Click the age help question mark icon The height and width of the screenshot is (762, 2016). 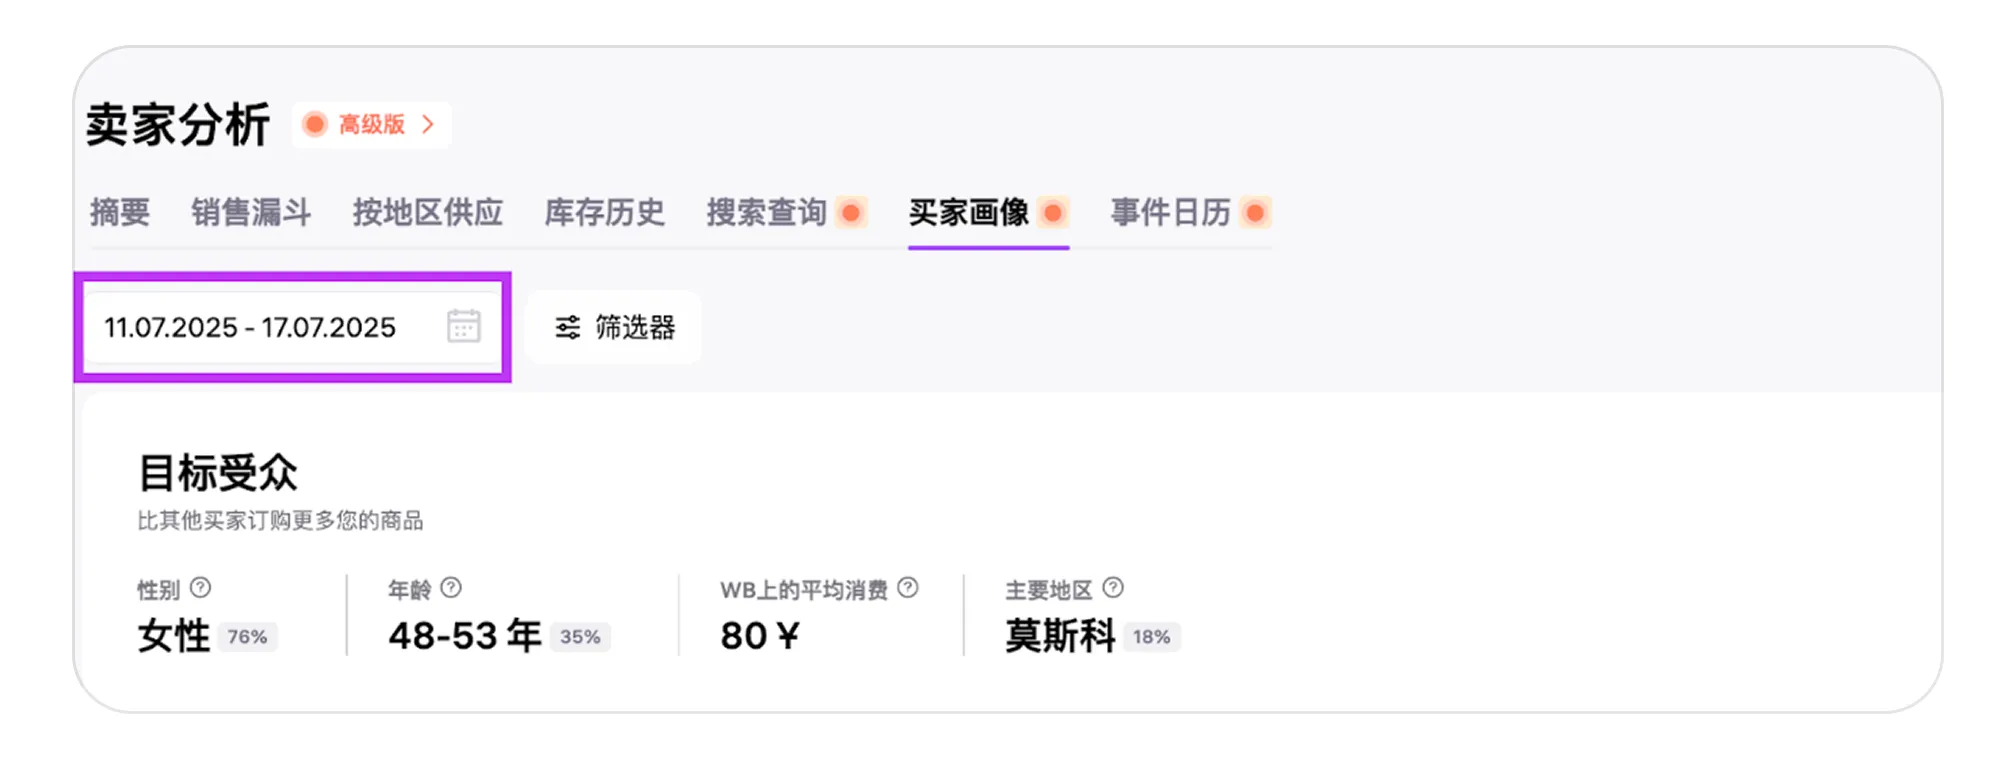click(x=451, y=588)
